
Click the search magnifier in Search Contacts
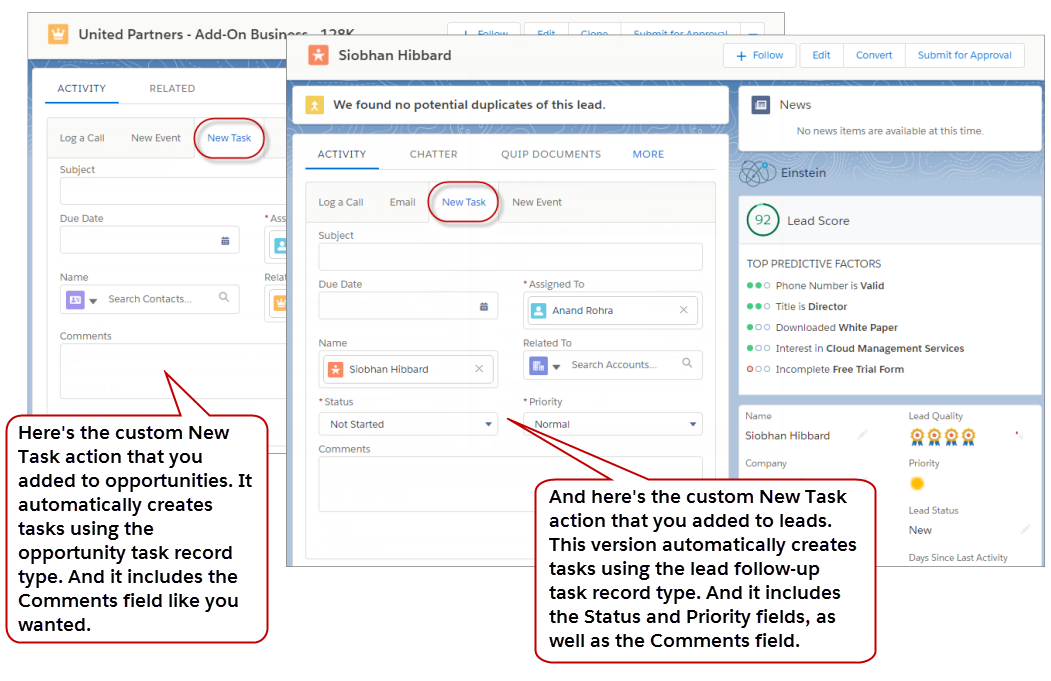coord(224,298)
